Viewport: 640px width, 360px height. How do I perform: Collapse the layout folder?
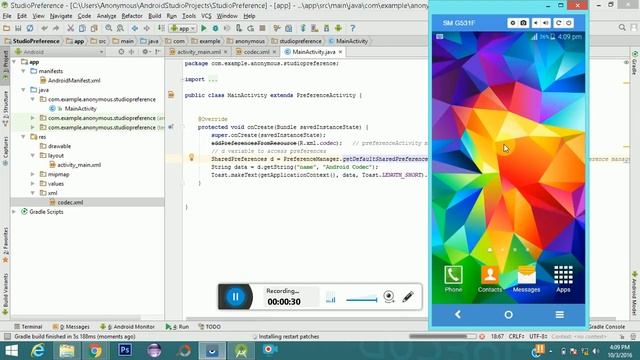click(33, 156)
